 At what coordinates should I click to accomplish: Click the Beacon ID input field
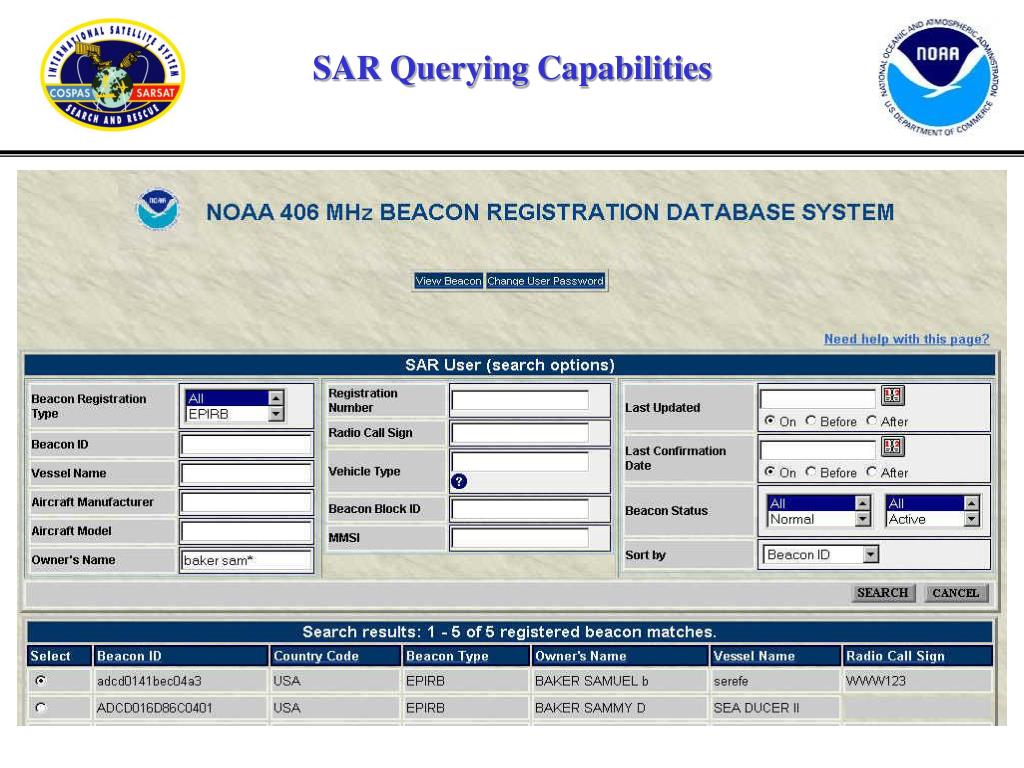coord(246,445)
